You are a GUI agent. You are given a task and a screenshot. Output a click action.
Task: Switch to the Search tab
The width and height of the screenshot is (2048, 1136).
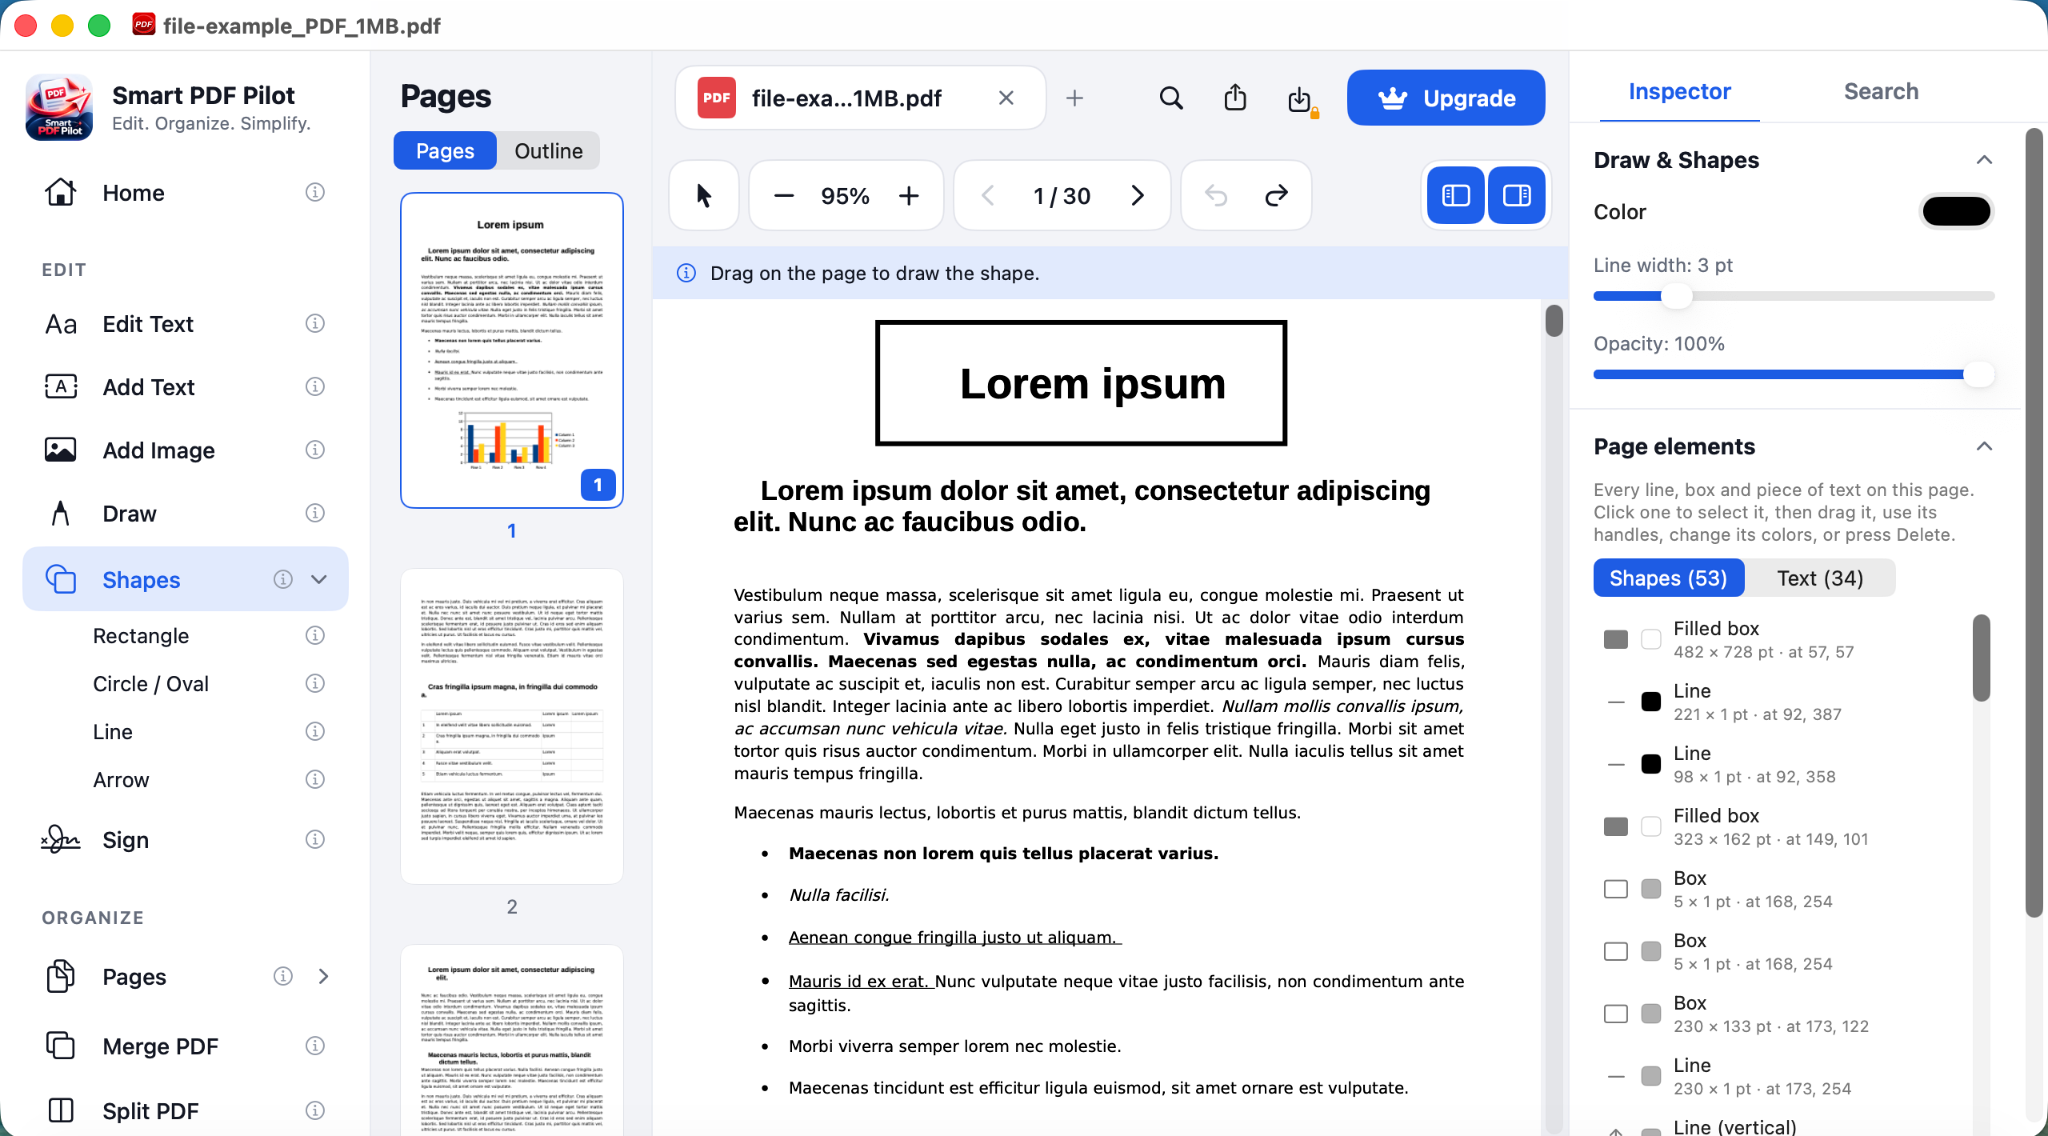pyautogui.click(x=1881, y=91)
